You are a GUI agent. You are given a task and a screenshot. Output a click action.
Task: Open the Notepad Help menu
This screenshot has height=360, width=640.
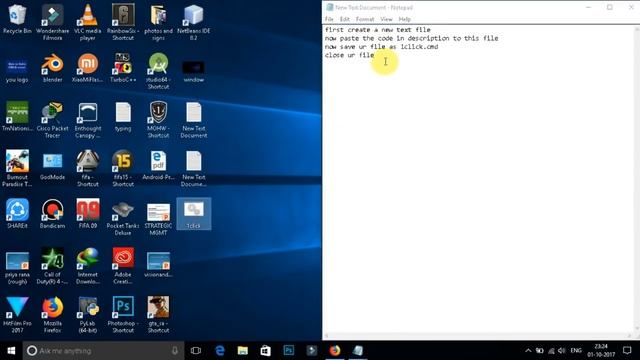pyautogui.click(x=404, y=19)
